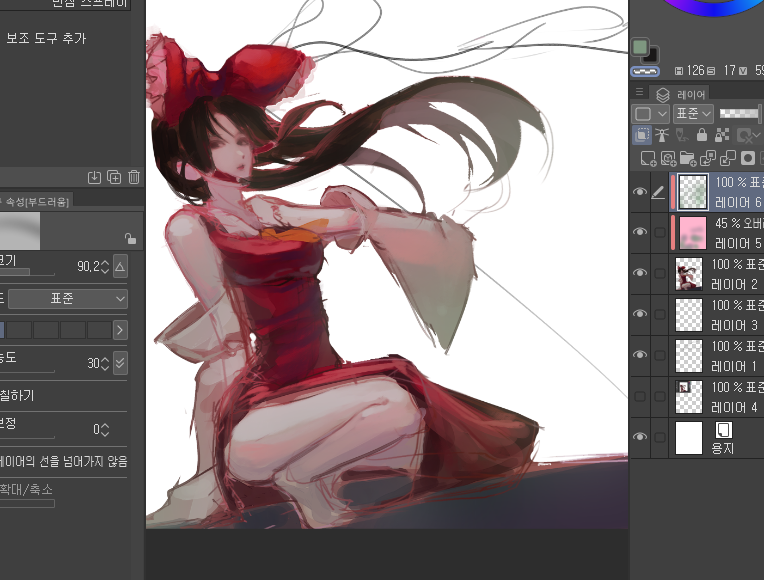Check the 레이어 5 lock column box
764x580 pixels.
pyautogui.click(x=659, y=232)
